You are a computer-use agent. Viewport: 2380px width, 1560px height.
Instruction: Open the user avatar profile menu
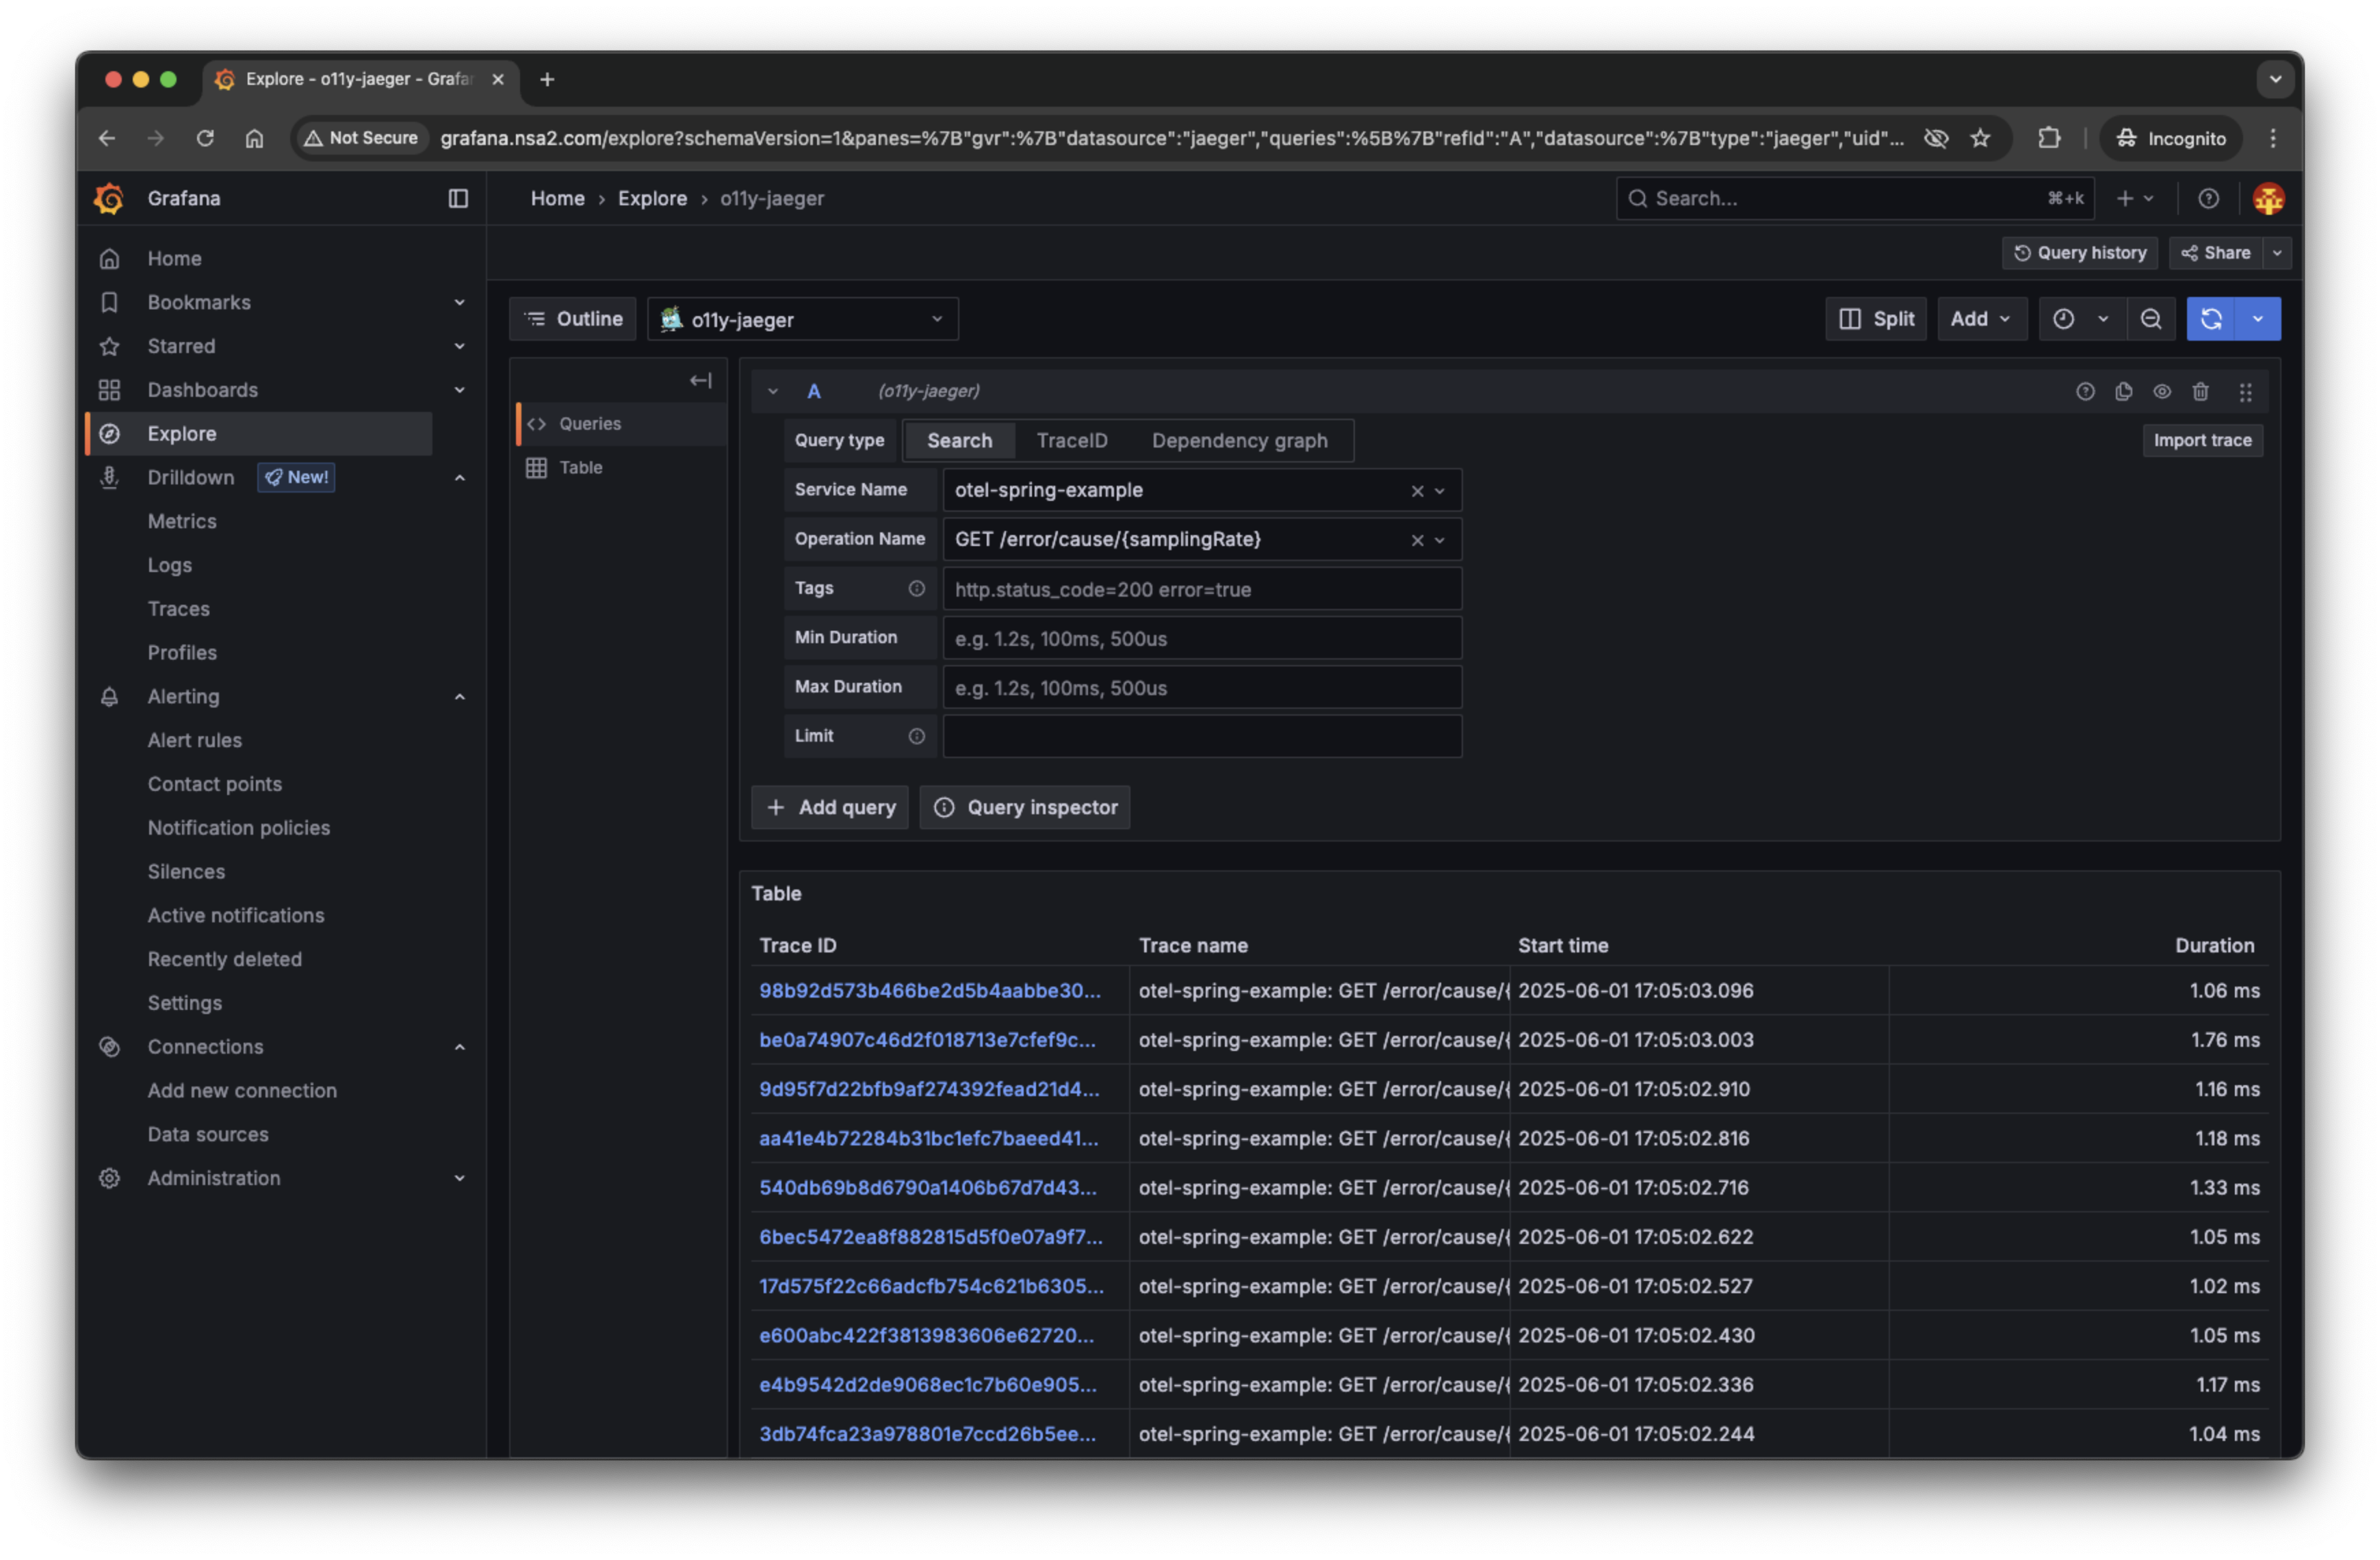[2268, 198]
